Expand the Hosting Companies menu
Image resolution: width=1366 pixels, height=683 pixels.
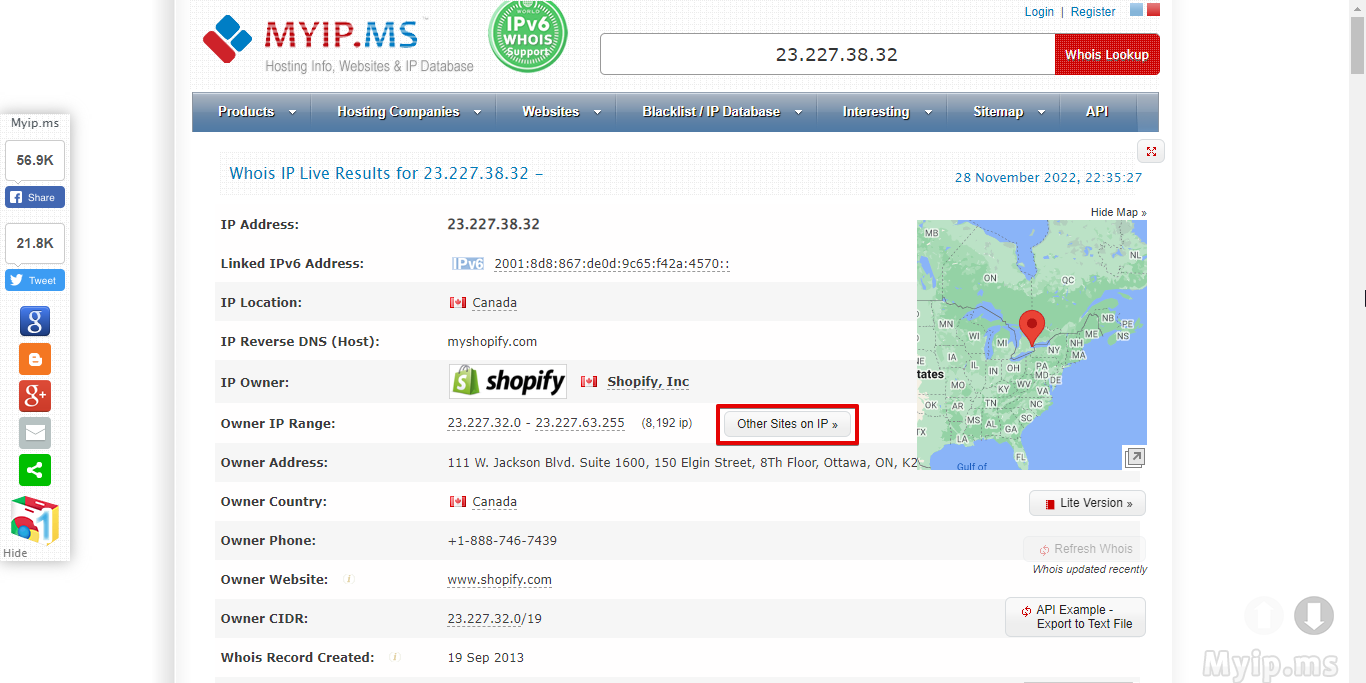coord(409,112)
